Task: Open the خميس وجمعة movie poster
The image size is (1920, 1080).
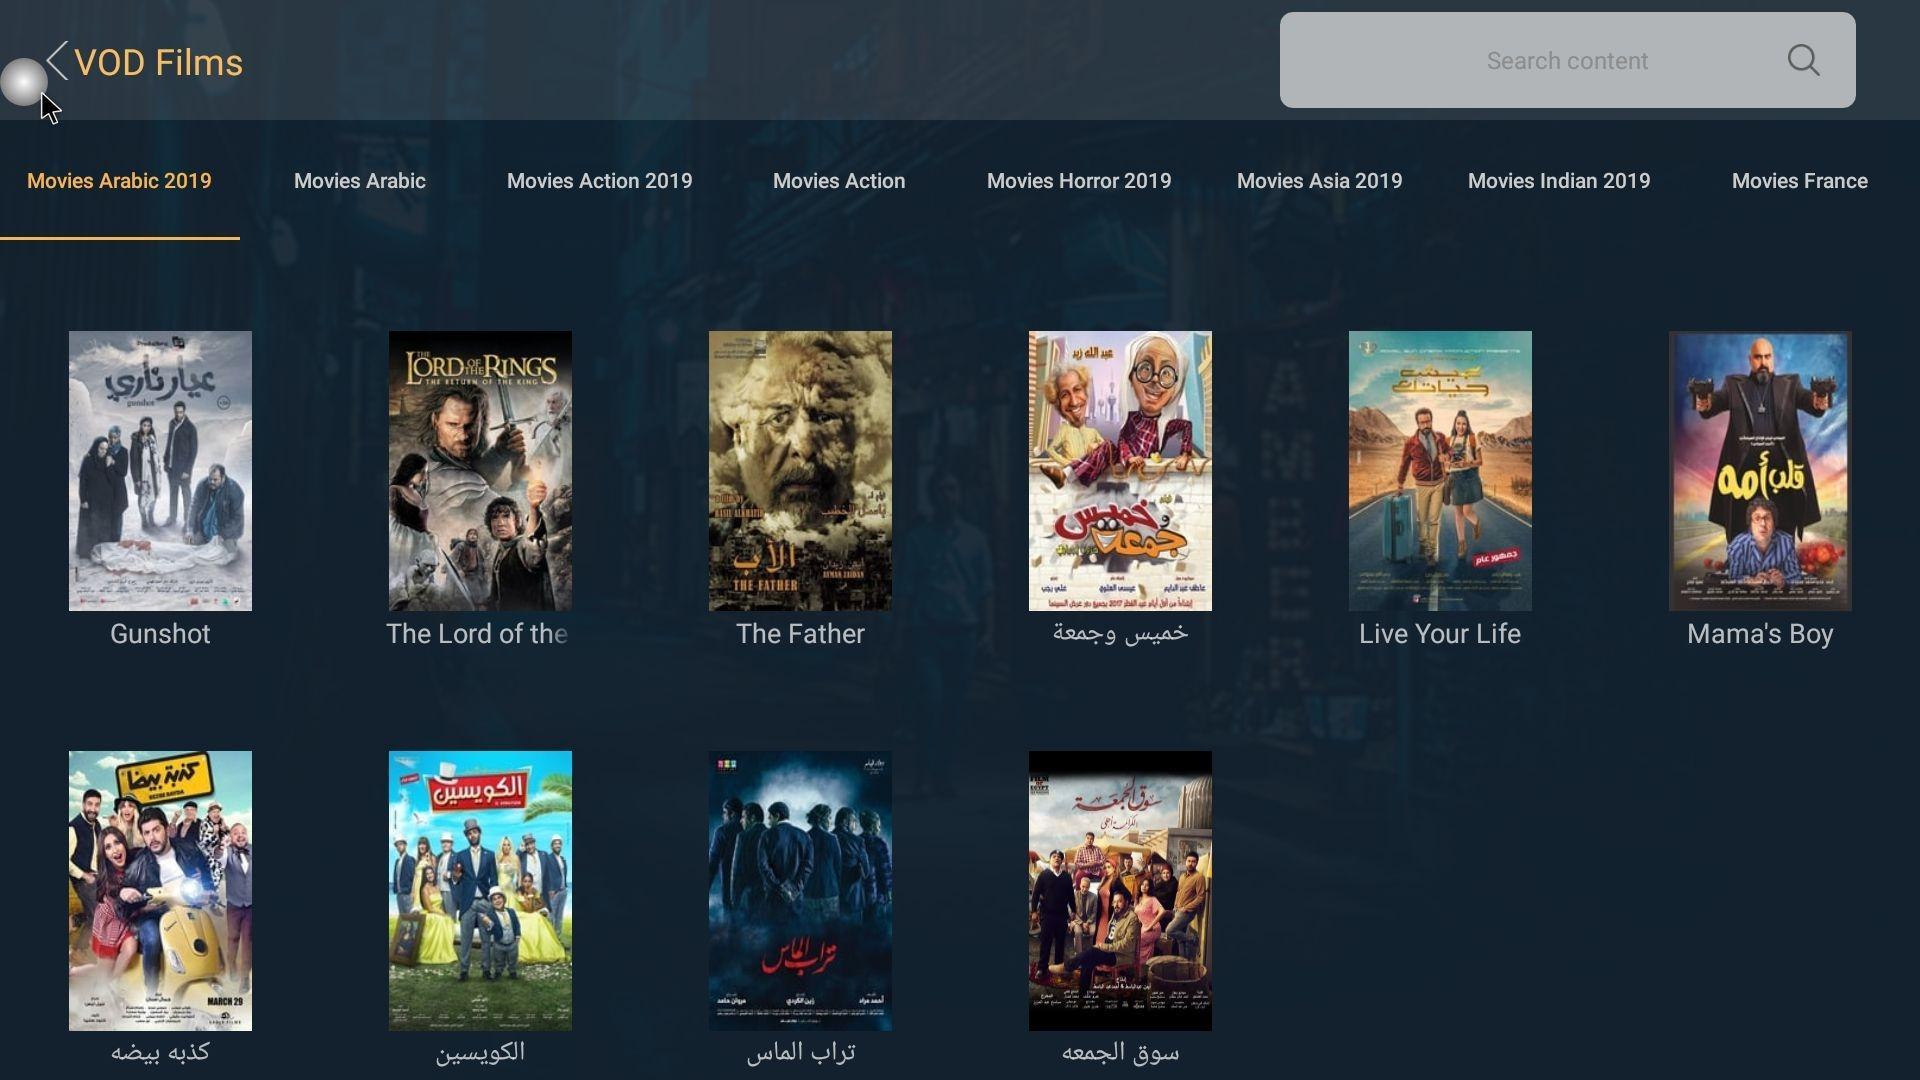Action: 1120,471
